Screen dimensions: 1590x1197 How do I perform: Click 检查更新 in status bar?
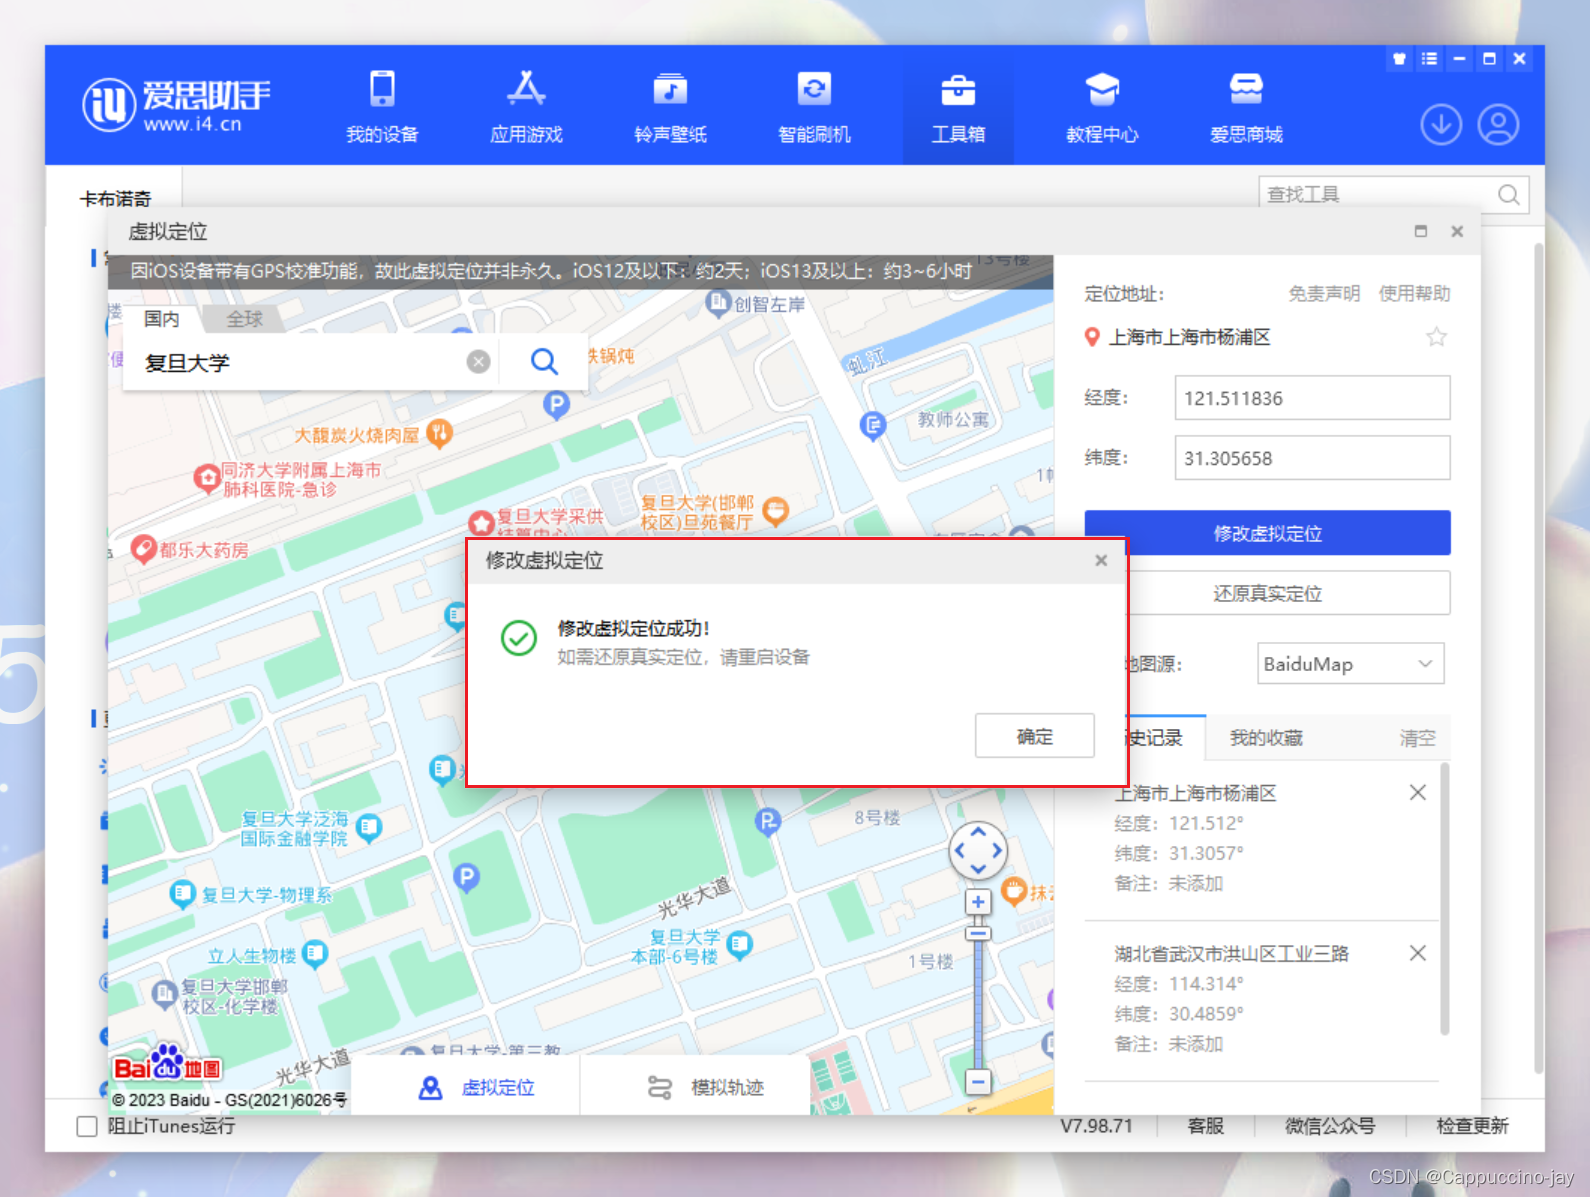(1472, 1126)
